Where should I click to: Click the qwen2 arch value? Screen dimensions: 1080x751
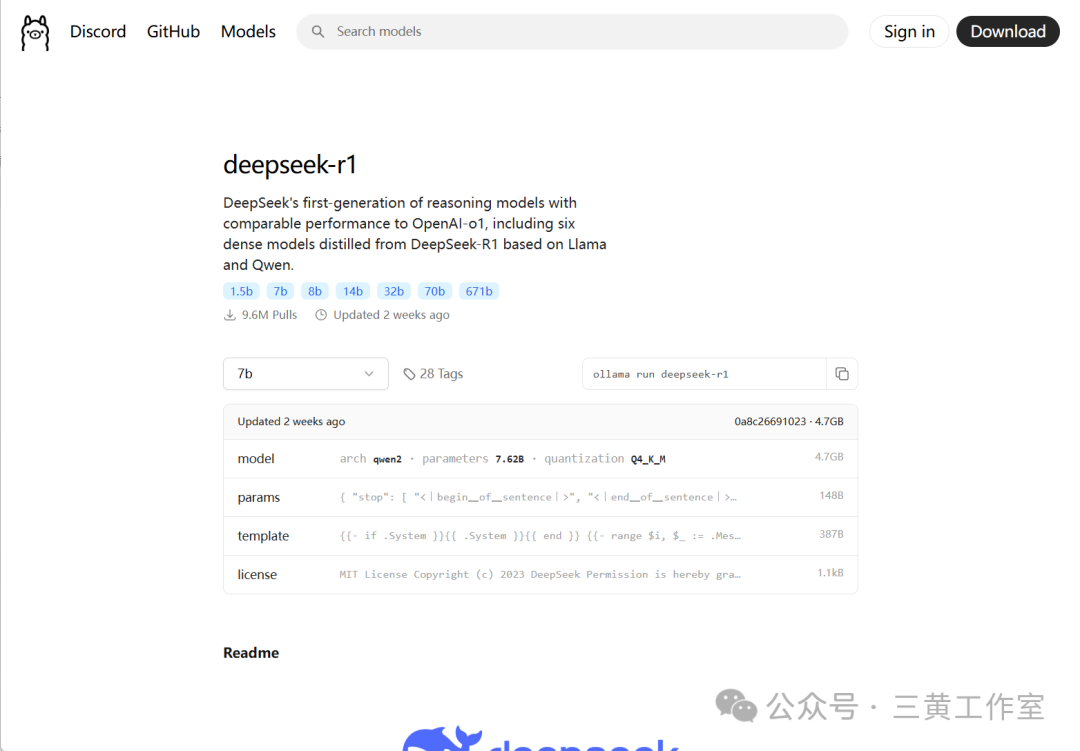coord(387,459)
